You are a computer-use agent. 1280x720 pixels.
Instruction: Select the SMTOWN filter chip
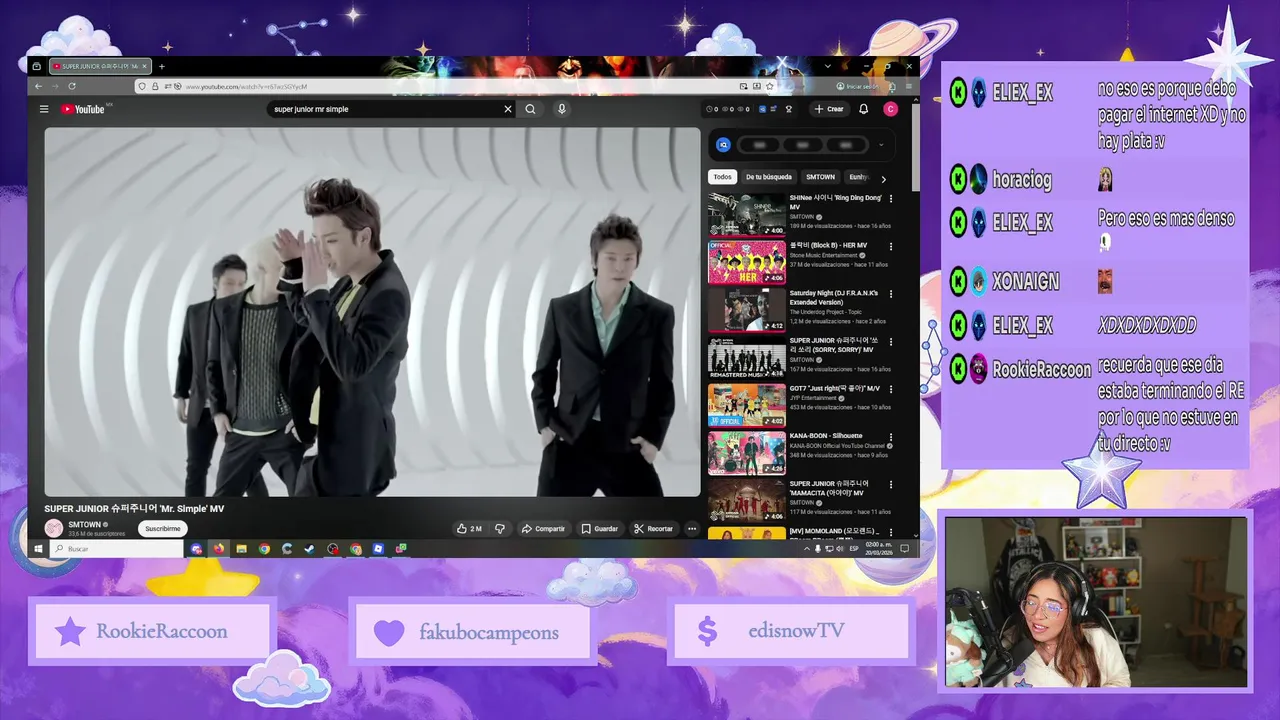click(820, 177)
